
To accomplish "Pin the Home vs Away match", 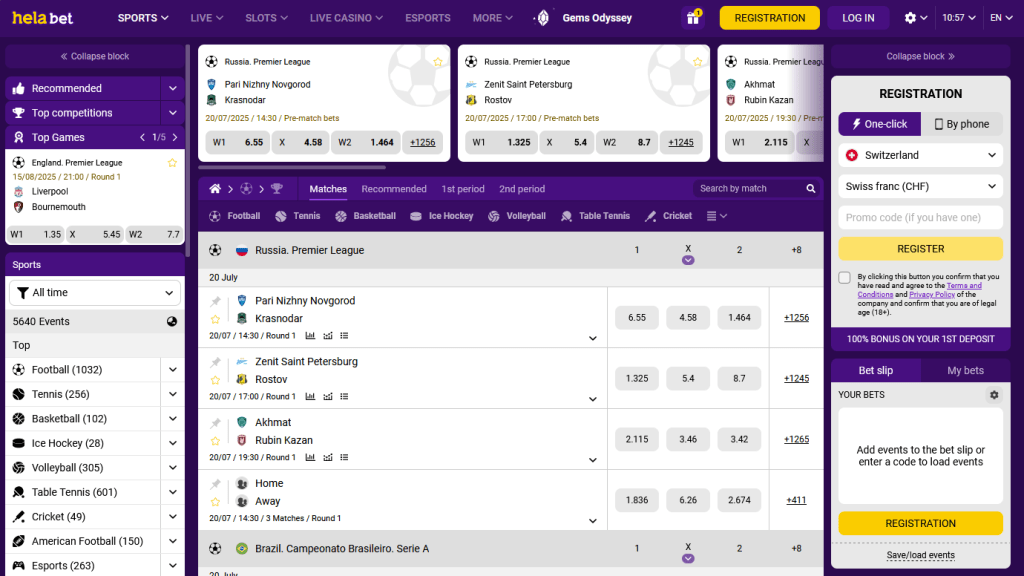I will click(216, 484).
